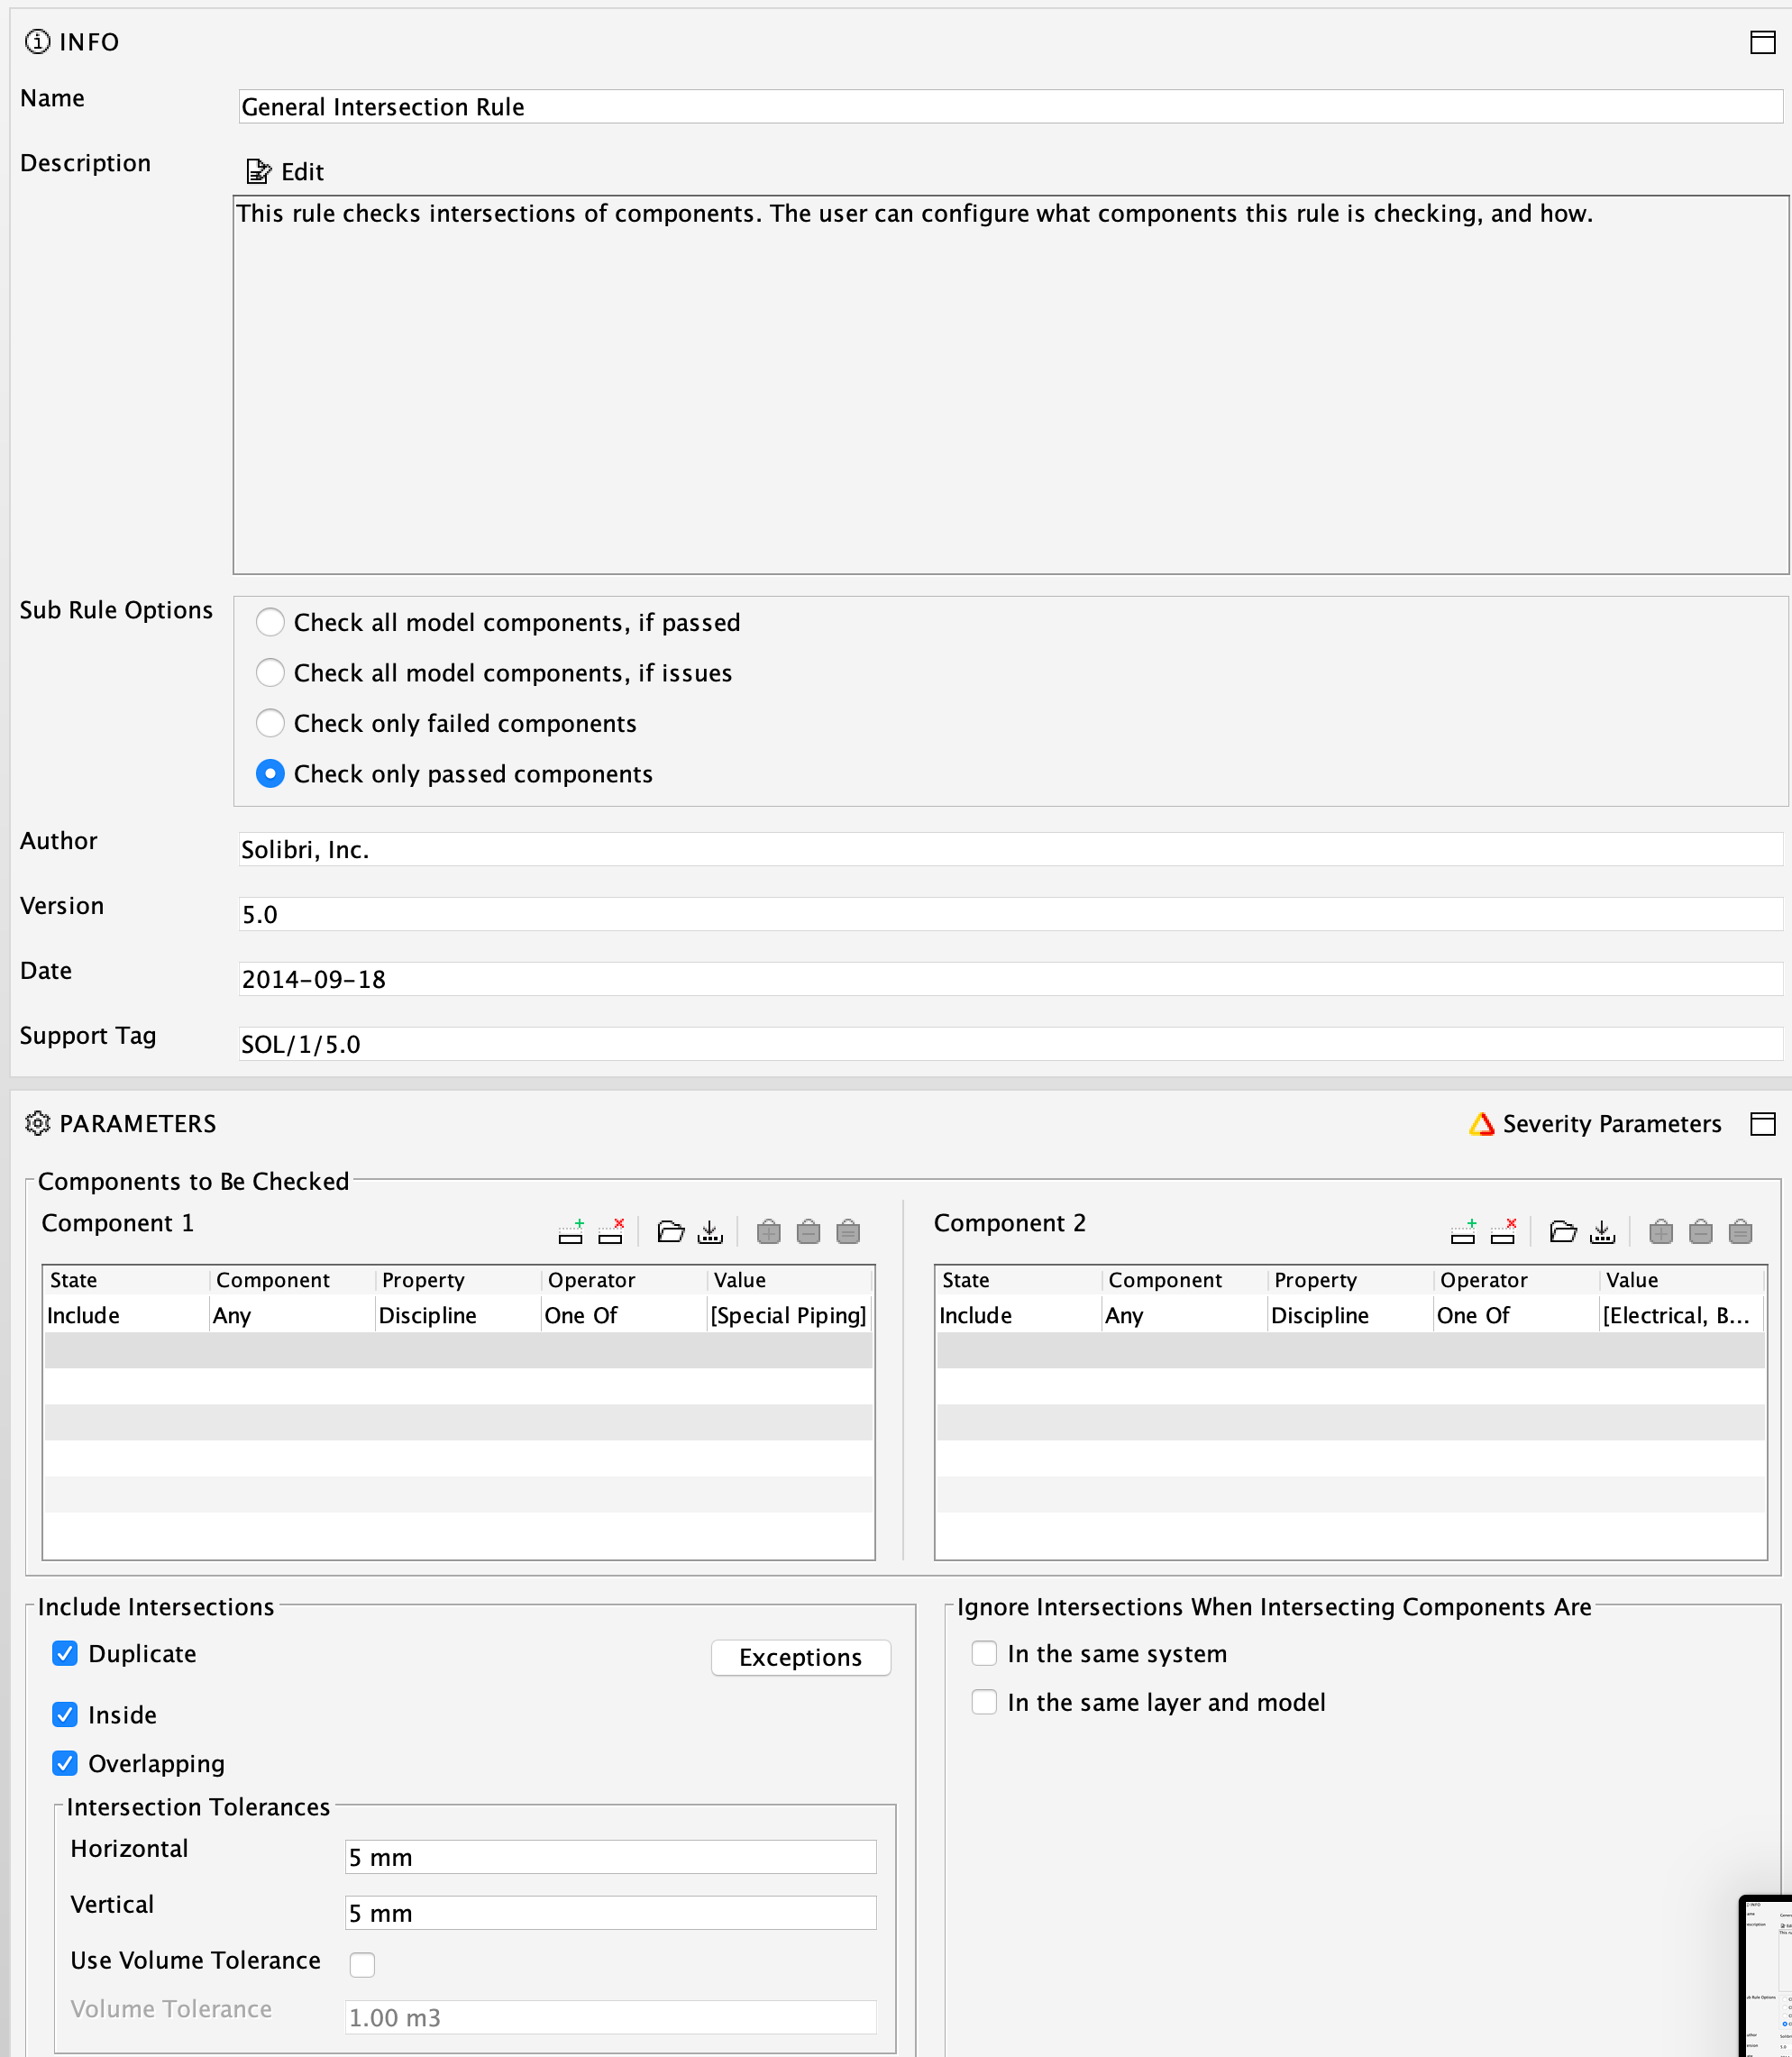
Task: Uncheck the Overlapping intersections checkbox
Action: point(65,1763)
